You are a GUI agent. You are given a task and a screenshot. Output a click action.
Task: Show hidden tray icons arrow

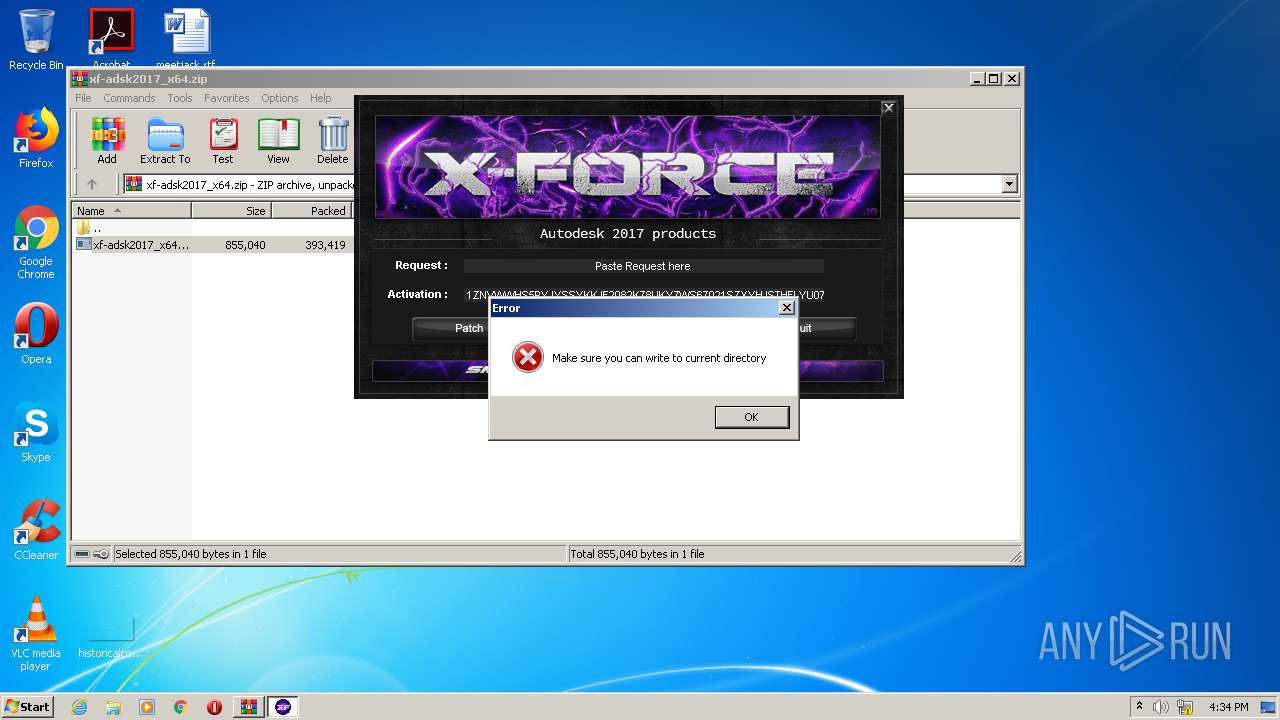[1139, 707]
